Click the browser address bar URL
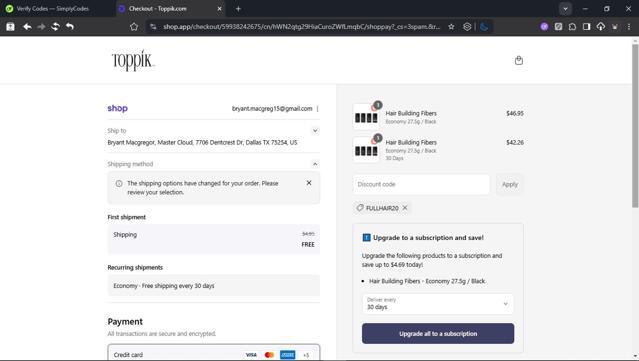The image size is (639, 361). pos(301,26)
